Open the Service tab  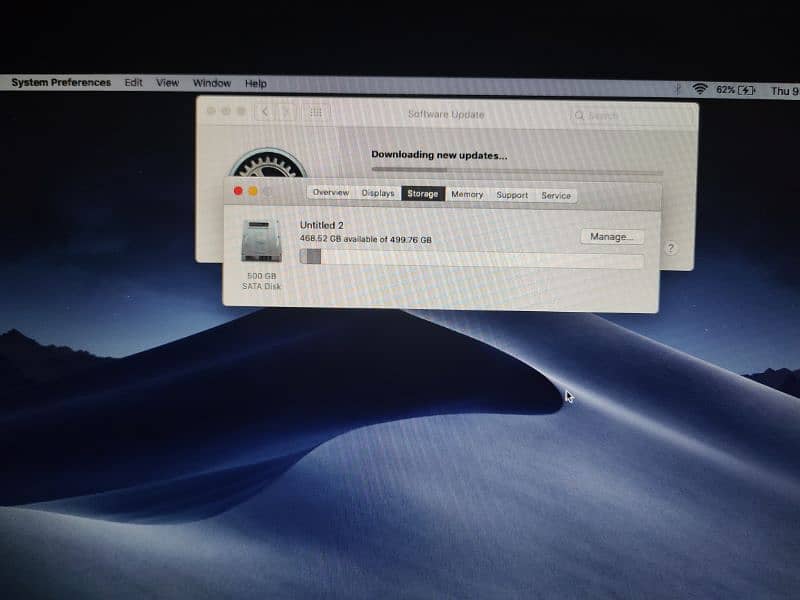(x=556, y=196)
